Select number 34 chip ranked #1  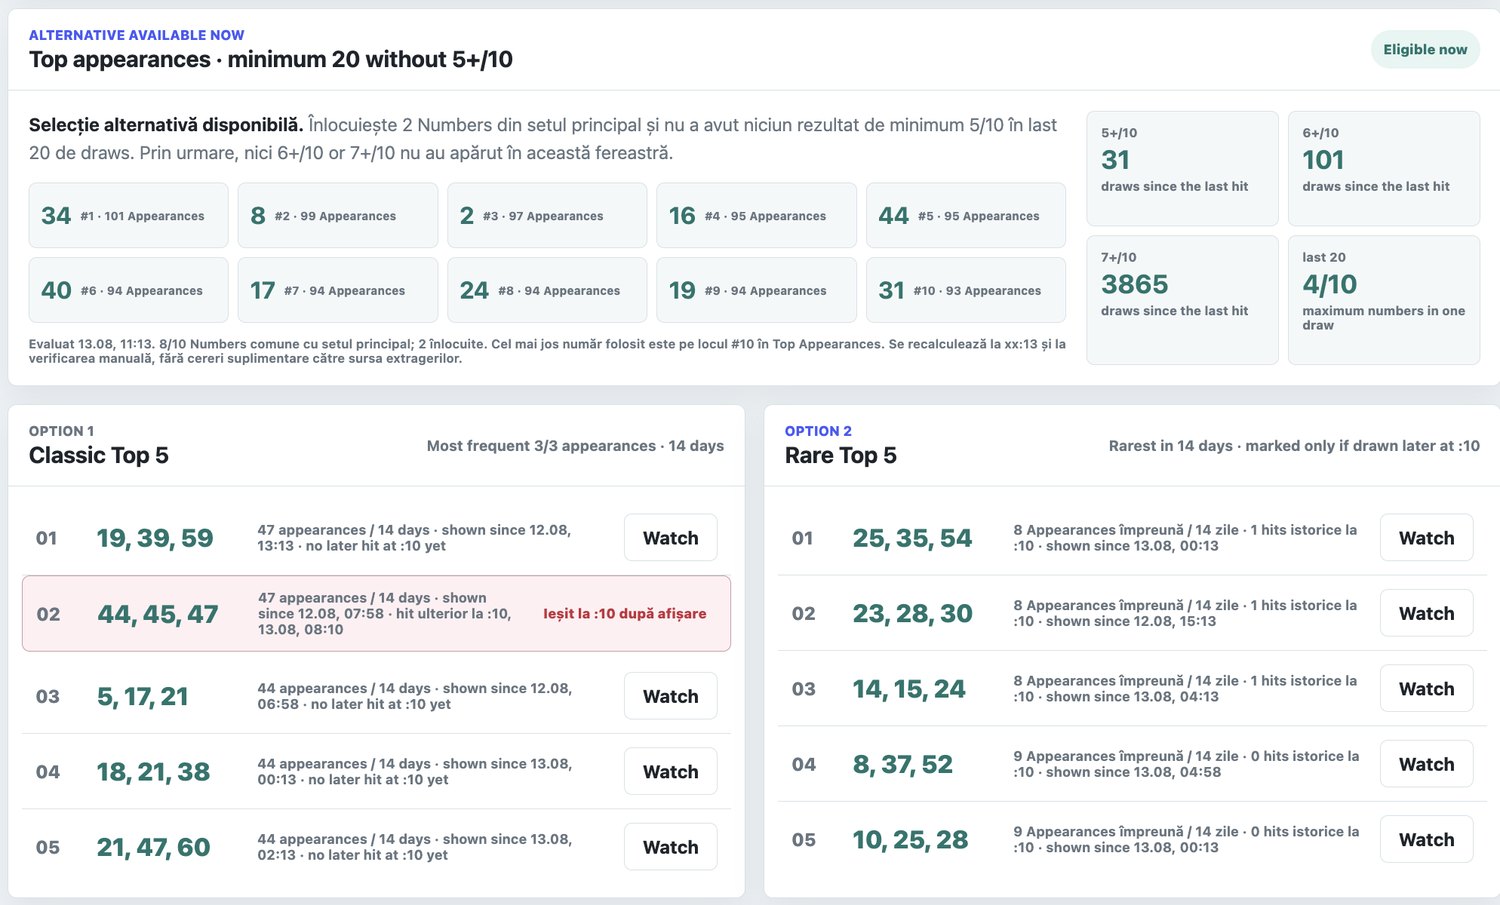[x=129, y=215]
